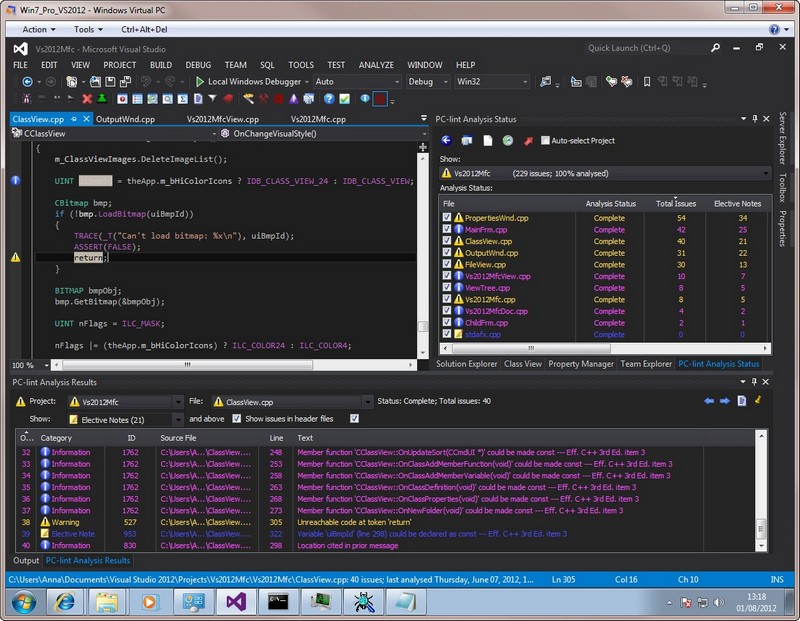Click the green checkmark toolbar icon
The image size is (800, 621).
tap(345, 98)
